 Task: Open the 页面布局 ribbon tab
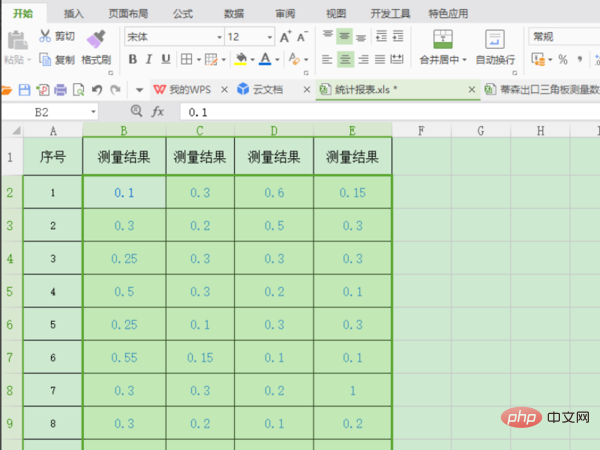(x=128, y=14)
